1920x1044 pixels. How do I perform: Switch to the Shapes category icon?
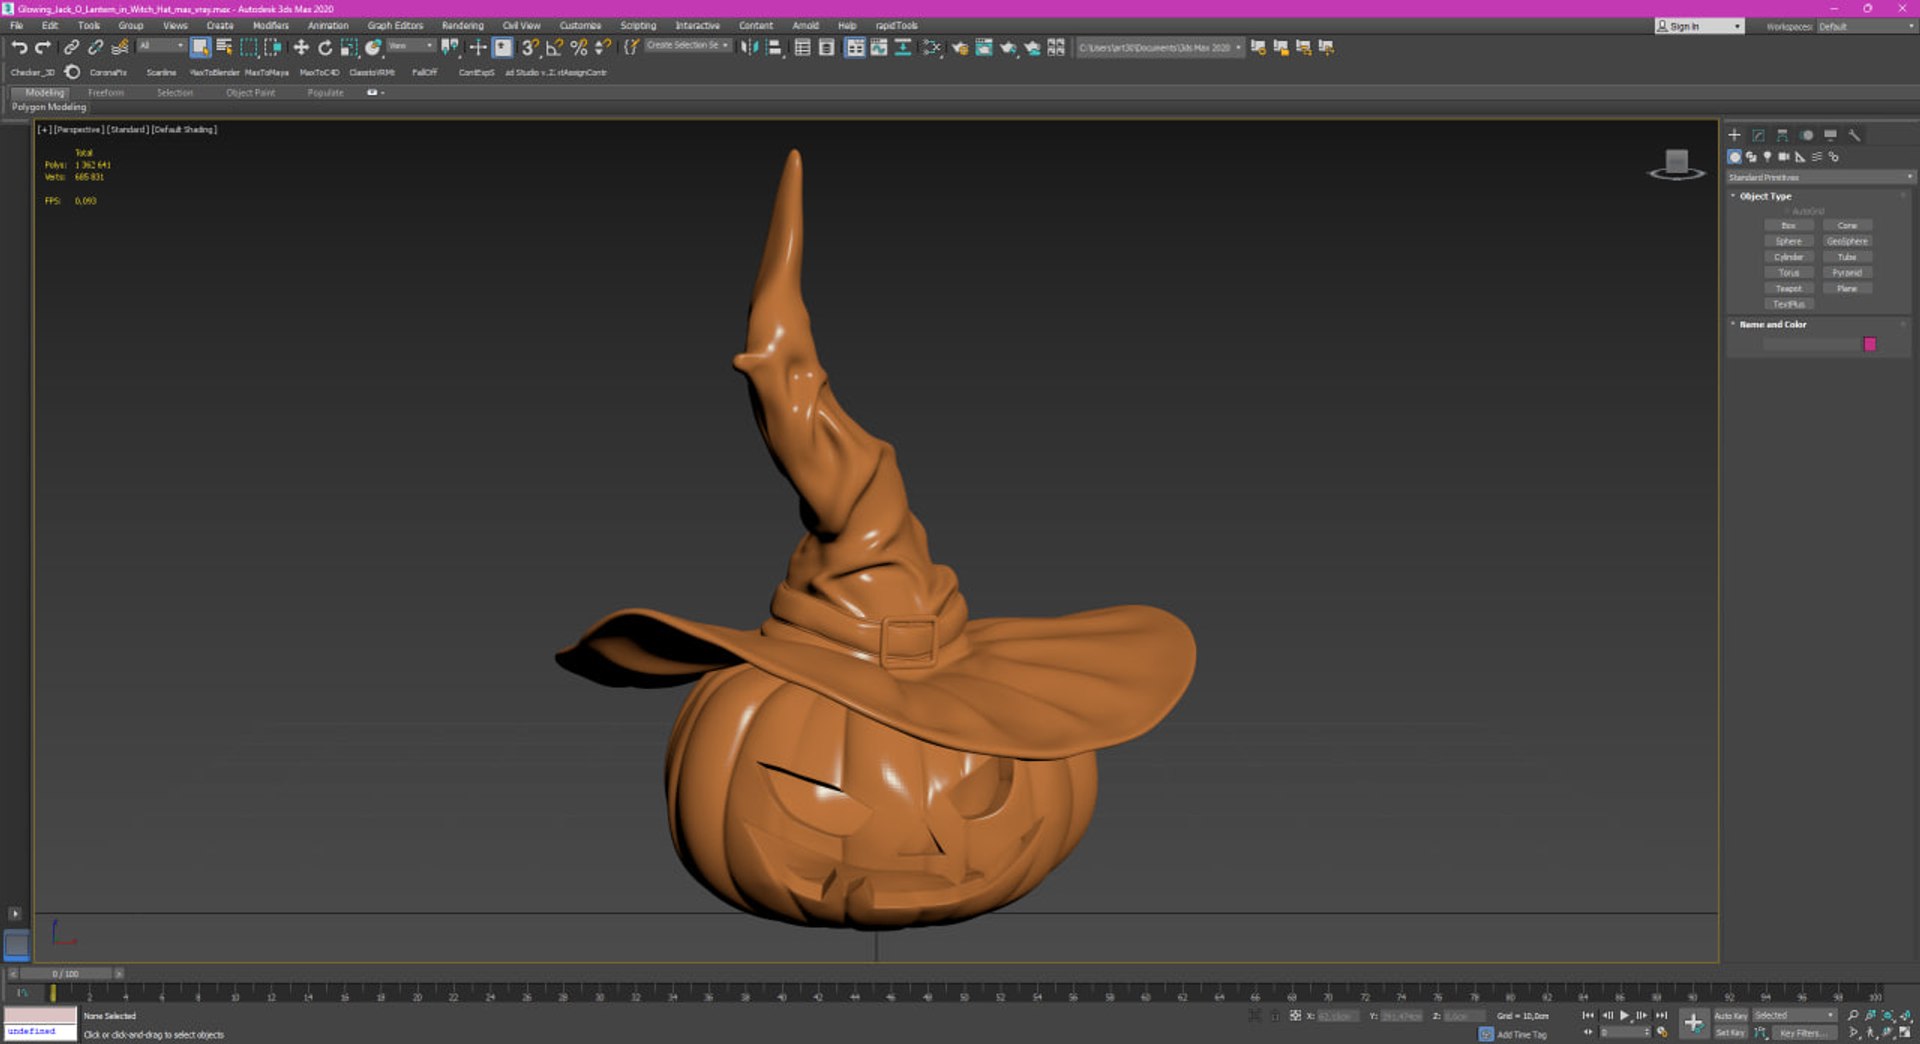(x=1751, y=157)
